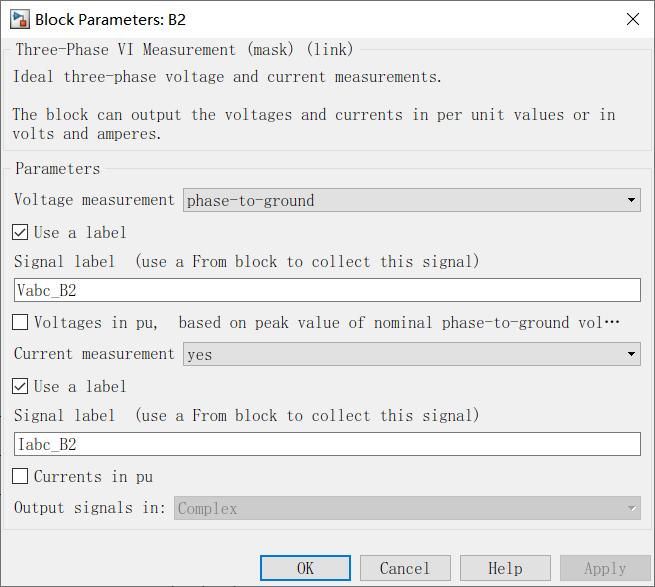The image size is (655, 587).
Task: Toggle voltage 'Use a label' checkbox
Action: click(x=20, y=232)
